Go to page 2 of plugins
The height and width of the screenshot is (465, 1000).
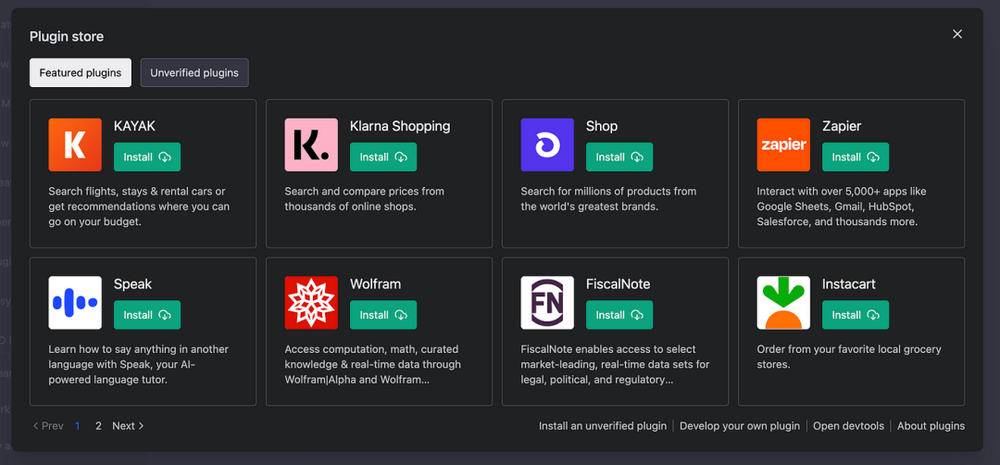pos(98,426)
